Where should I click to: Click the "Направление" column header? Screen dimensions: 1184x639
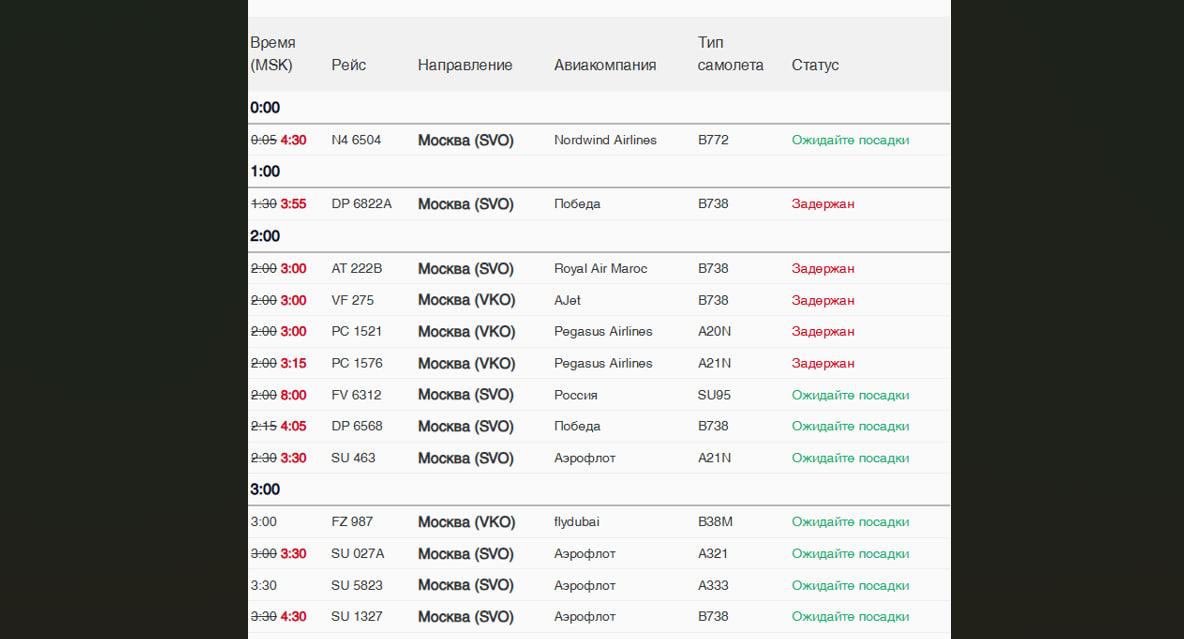[x=465, y=65]
